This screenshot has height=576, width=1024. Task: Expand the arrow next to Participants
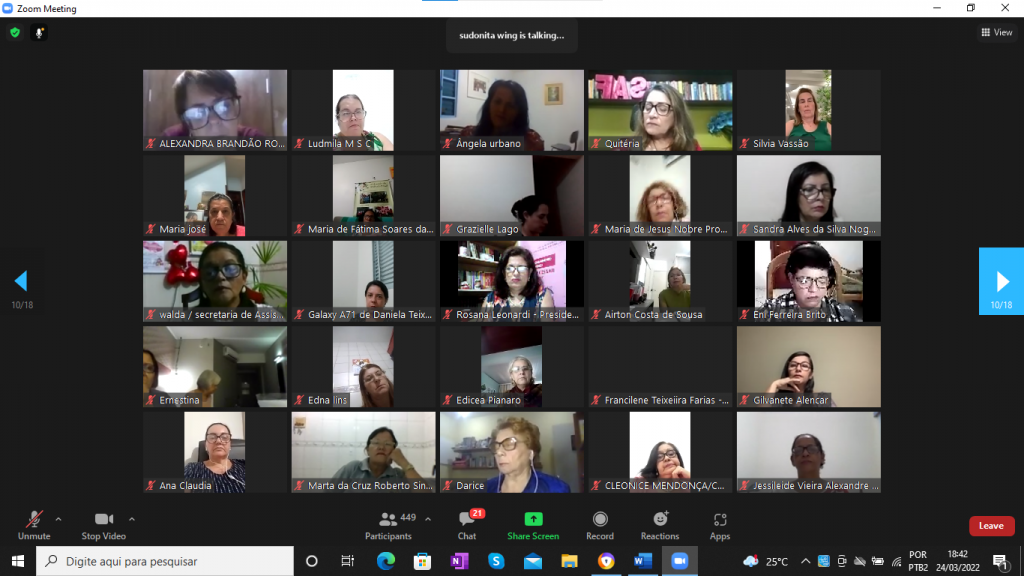[428, 519]
